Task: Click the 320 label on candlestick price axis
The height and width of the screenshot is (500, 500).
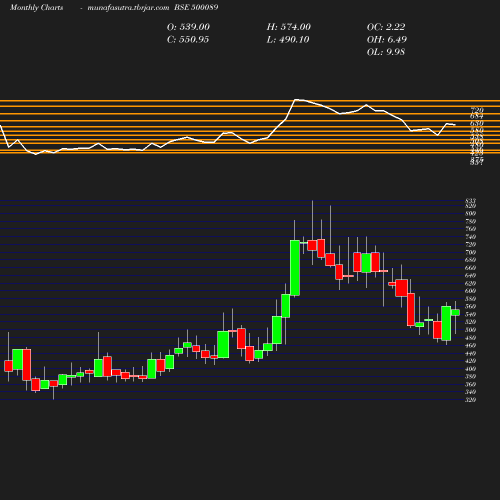Action: coord(470,400)
